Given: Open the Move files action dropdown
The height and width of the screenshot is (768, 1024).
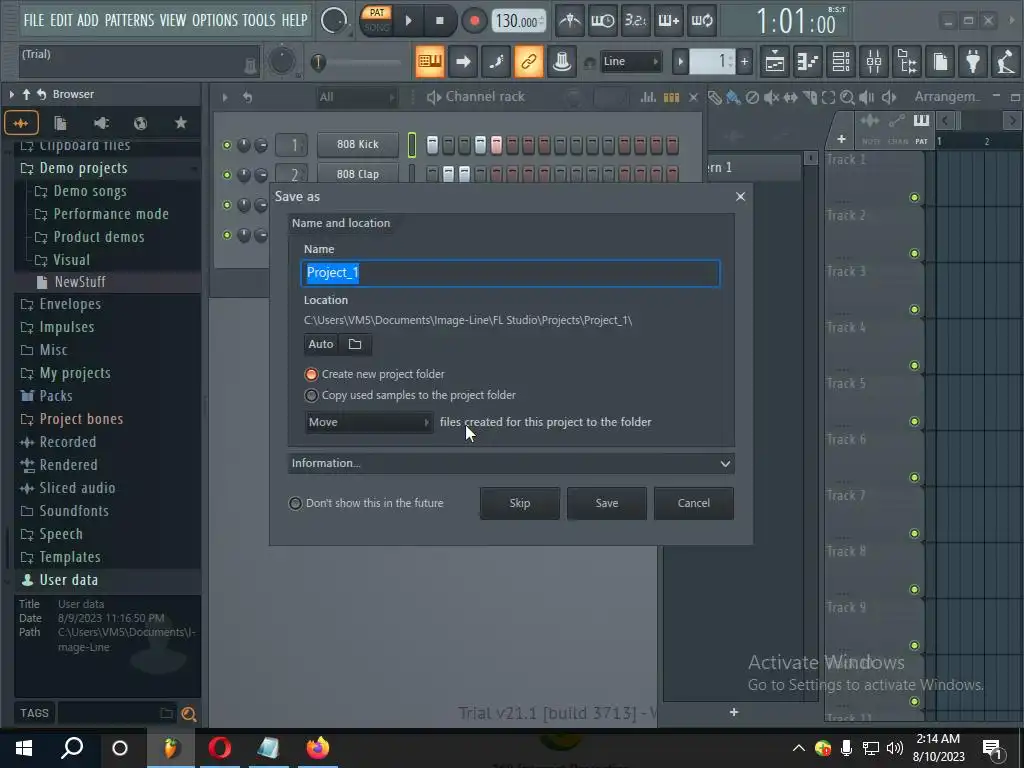Looking at the screenshot, I should tap(368, 423).
